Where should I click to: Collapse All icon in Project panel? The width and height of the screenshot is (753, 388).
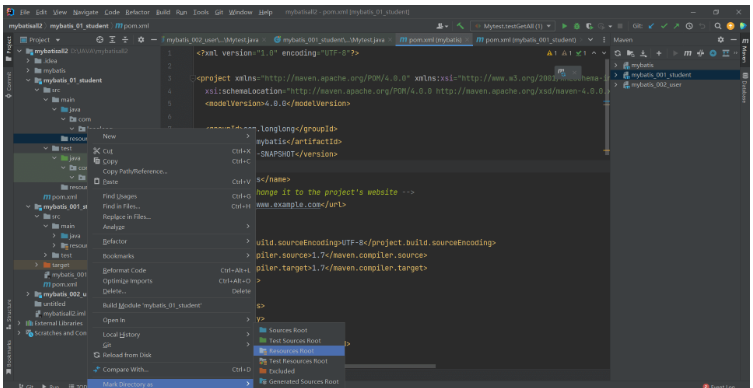[125, 40]
